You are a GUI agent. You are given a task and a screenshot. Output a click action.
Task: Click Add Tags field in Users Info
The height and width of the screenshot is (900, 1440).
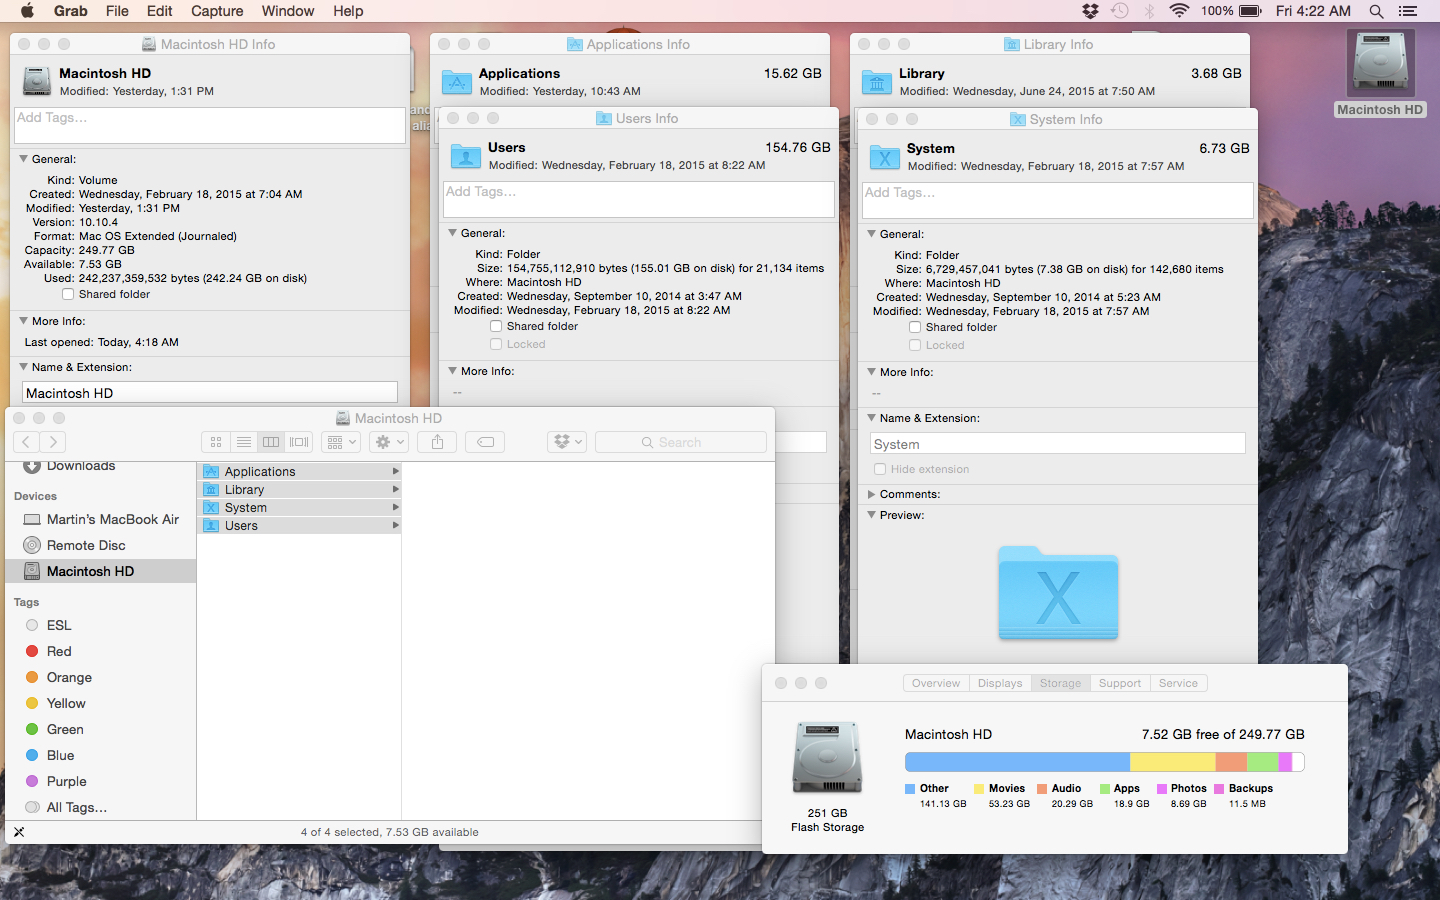(x=639, y=199)
